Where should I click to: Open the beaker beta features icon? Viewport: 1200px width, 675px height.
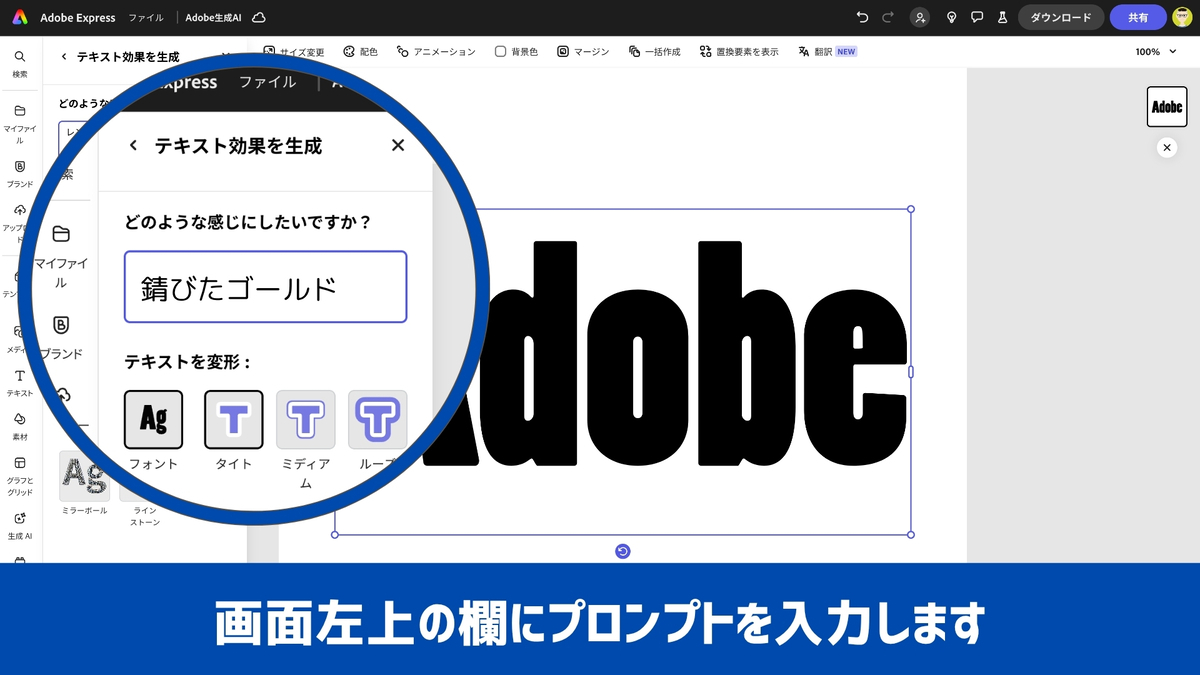pos(1003,17)
